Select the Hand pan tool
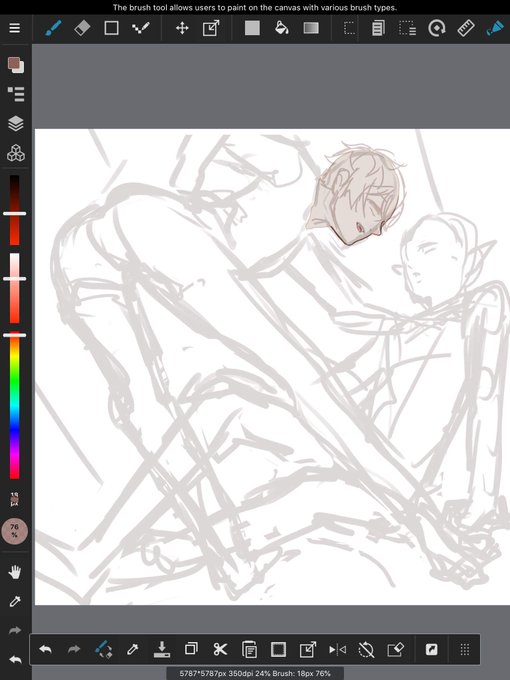Viewport: 510px width, 680px height. tap(15, 572)
